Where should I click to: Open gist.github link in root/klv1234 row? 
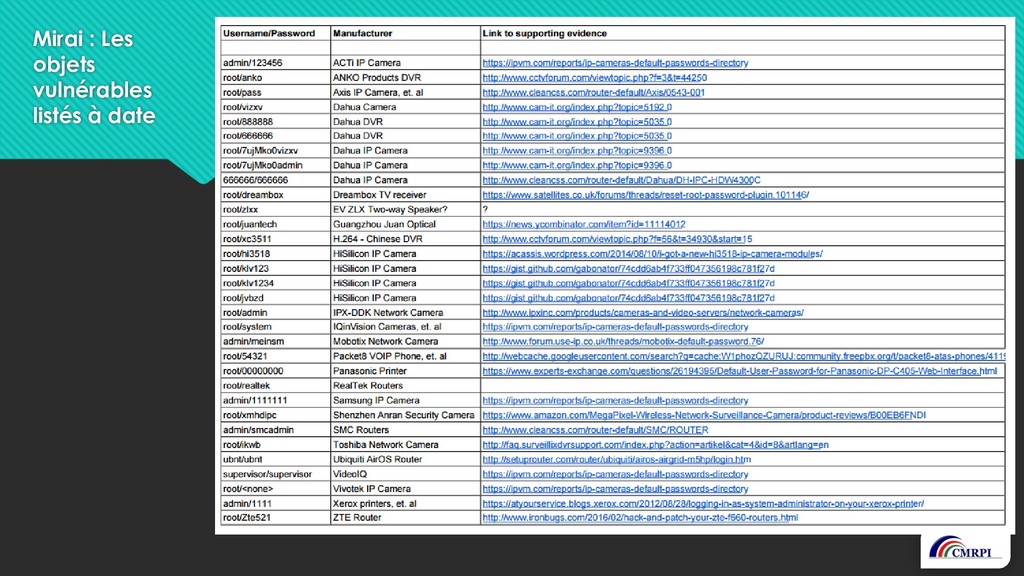click(x=628, y=283)
